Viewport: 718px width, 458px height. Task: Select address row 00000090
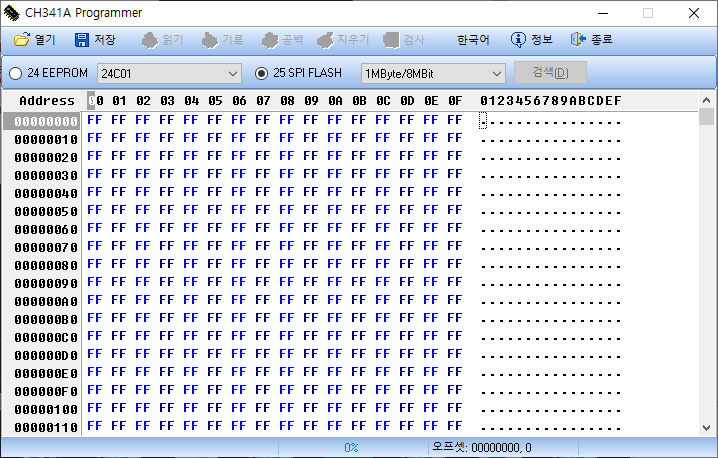pyautogui.click(x=46, y=284)
